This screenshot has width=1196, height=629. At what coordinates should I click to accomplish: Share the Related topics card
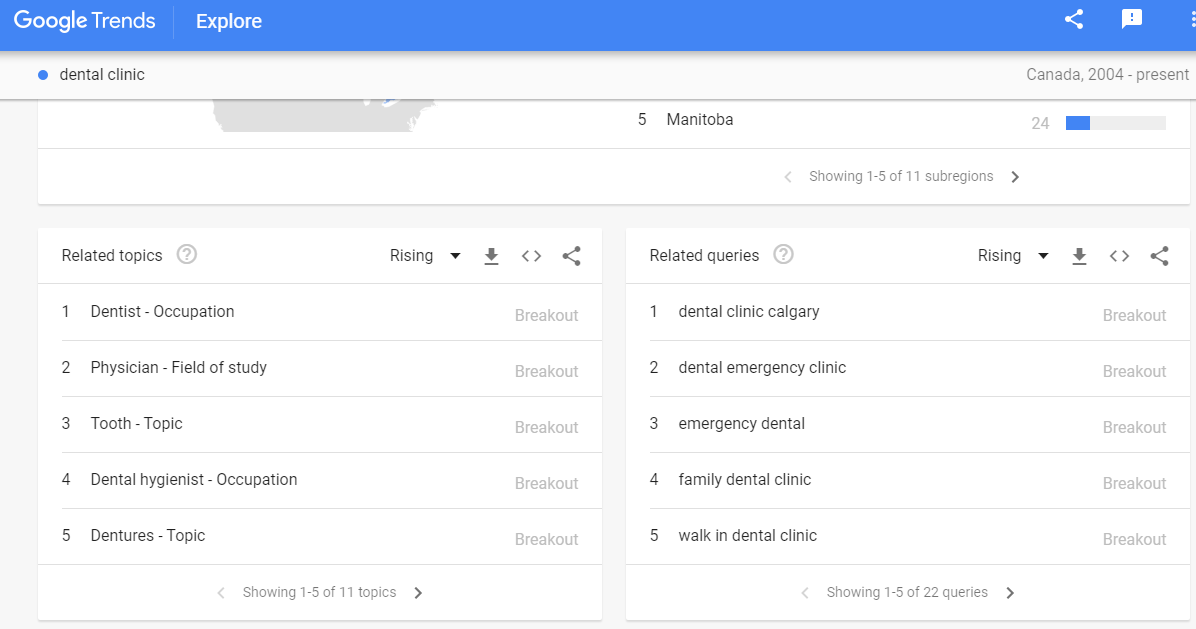pyautogui.click(x=571, y=256)
